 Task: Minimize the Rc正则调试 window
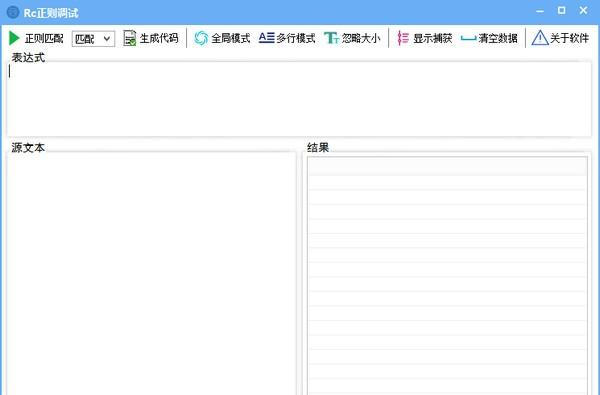(x=540, y=11)
